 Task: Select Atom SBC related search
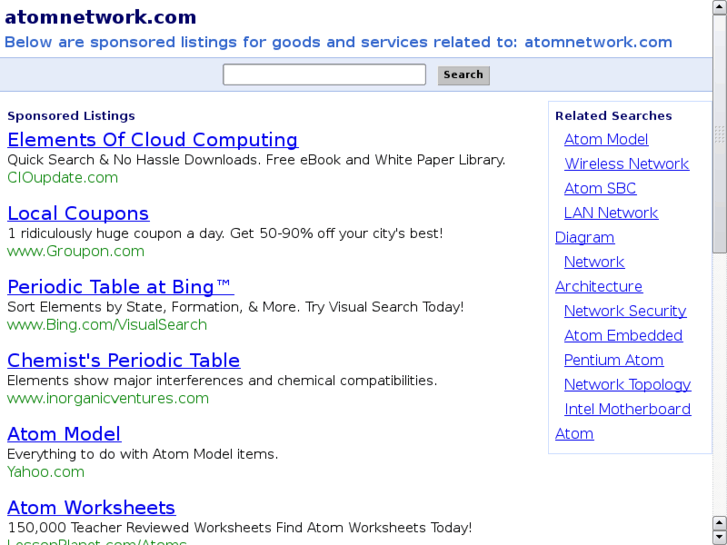pos(600,189)
